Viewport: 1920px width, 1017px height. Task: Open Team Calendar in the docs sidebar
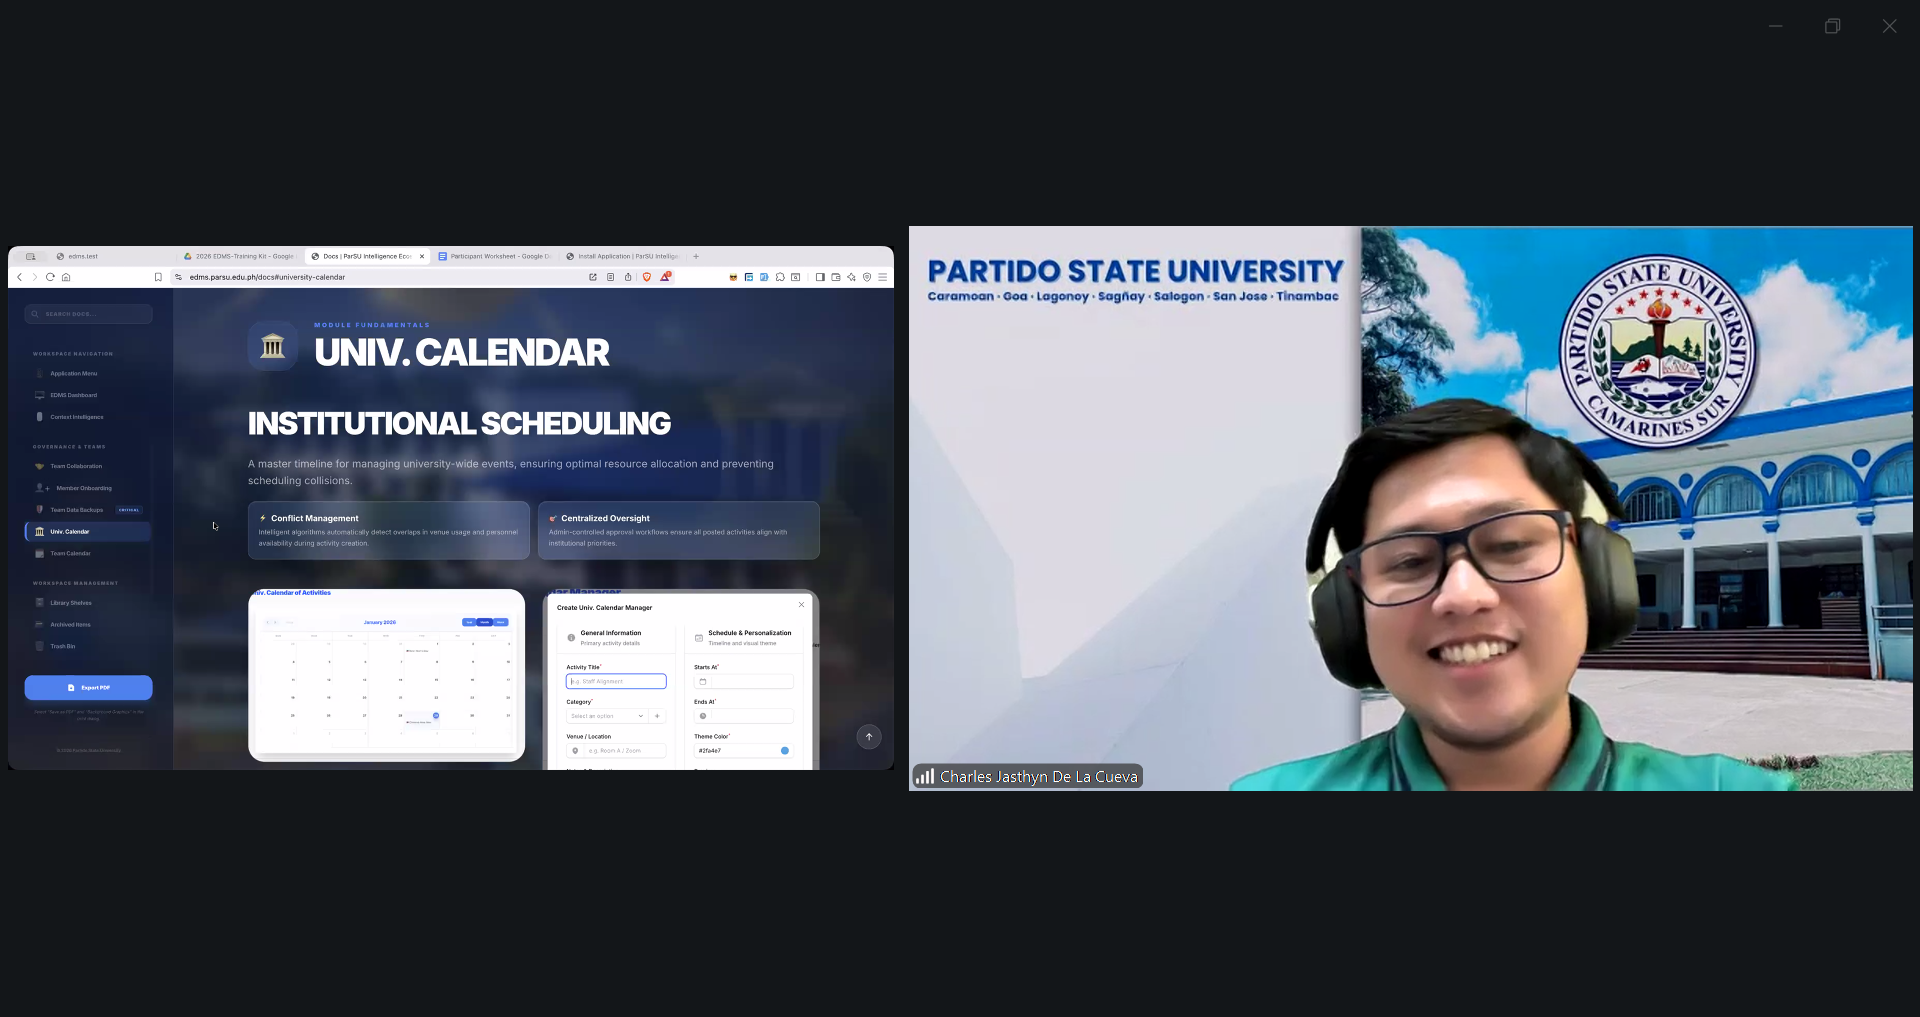point(70,553)
